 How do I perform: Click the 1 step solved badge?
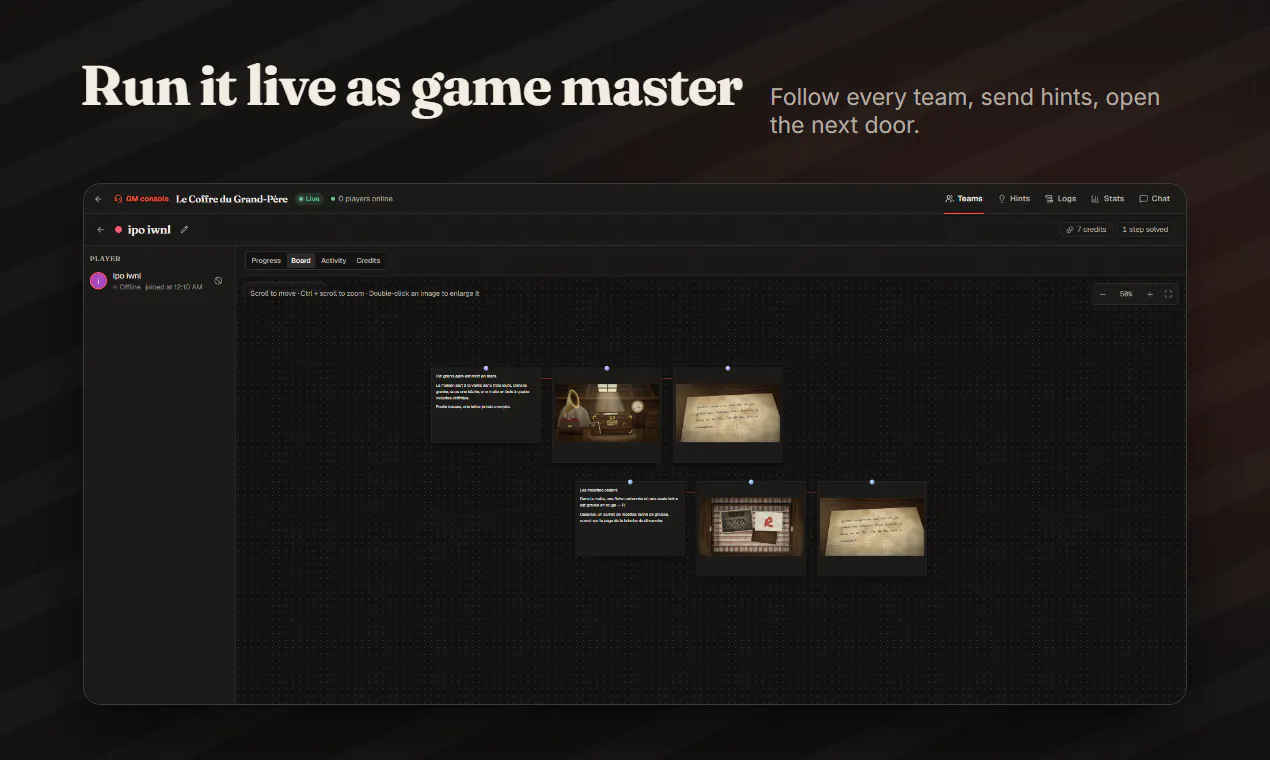(x=1145, y=230)
